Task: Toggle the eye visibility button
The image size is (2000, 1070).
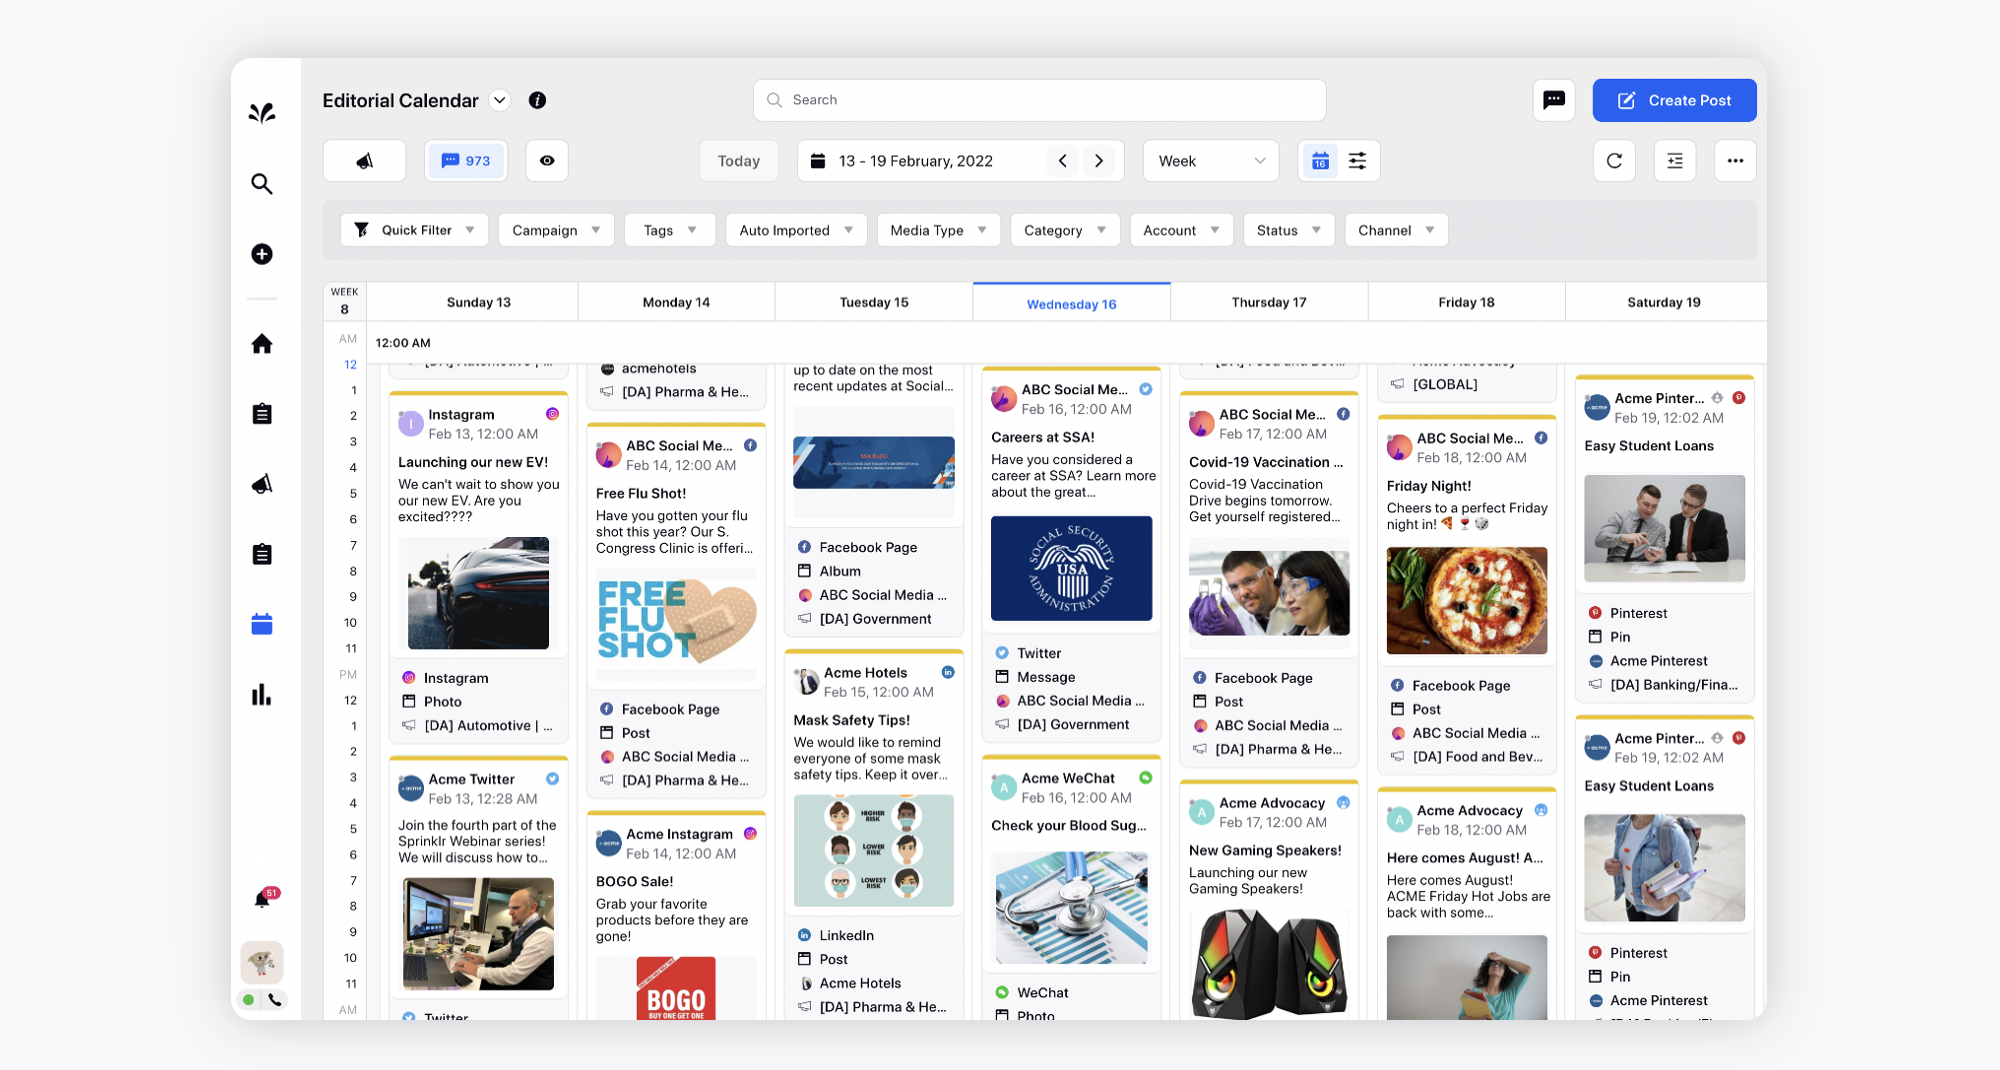Action: [x=547, y=161]
